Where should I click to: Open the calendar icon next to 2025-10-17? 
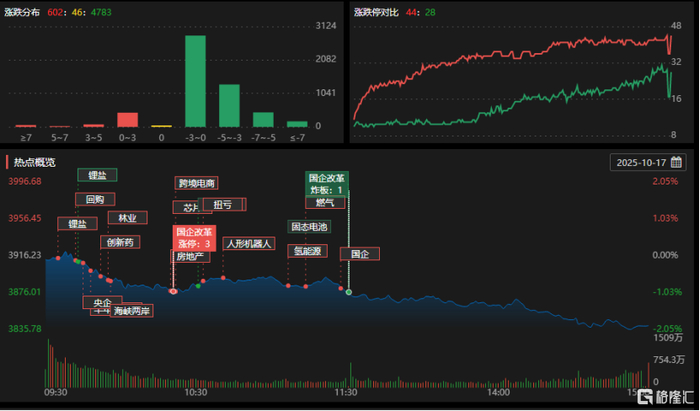[x=676, y=162]
